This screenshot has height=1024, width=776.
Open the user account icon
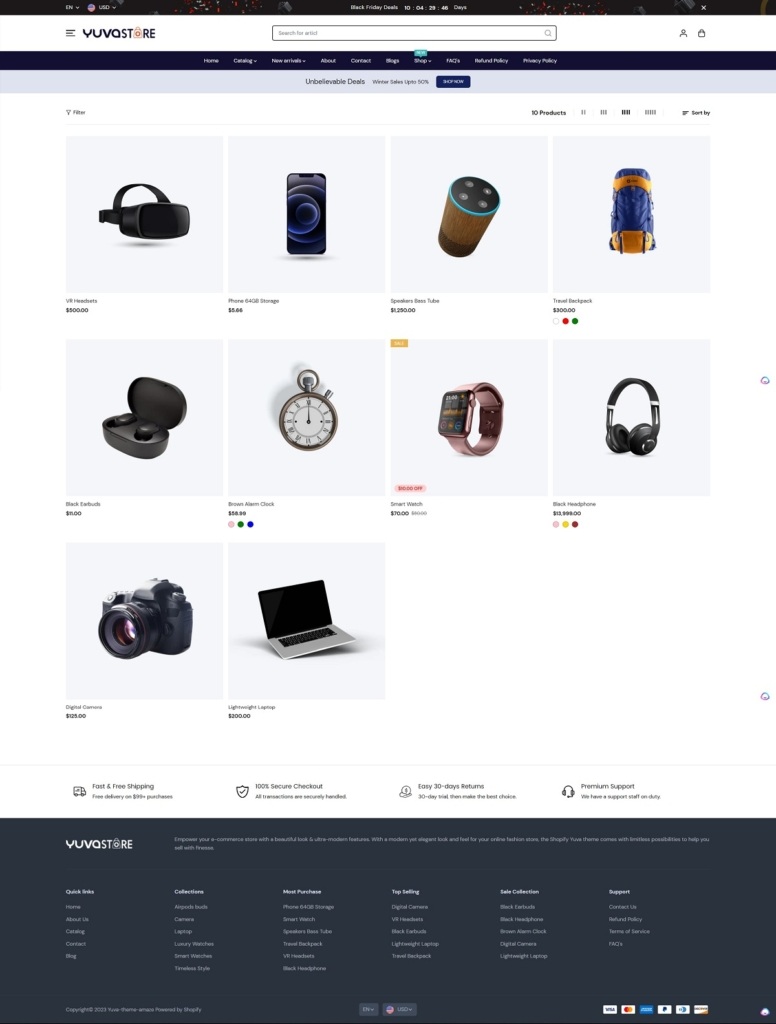[x=683, y=33]
